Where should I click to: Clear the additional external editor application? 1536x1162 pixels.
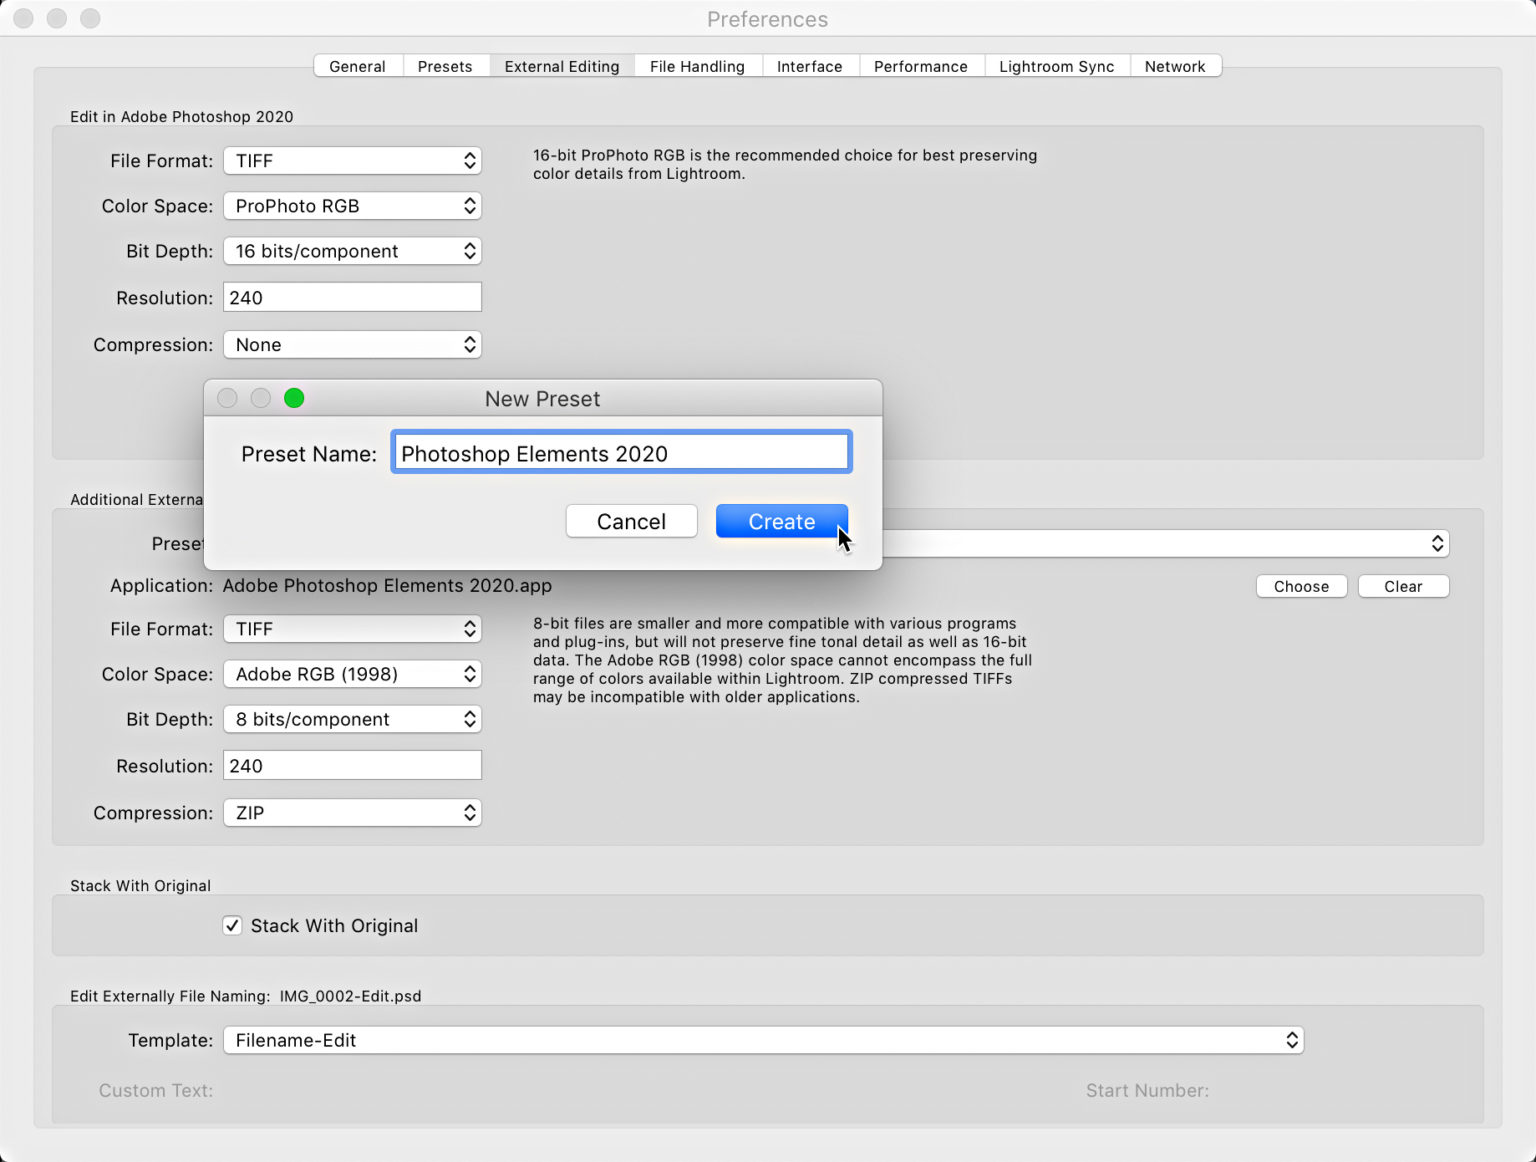point(1403,586)
